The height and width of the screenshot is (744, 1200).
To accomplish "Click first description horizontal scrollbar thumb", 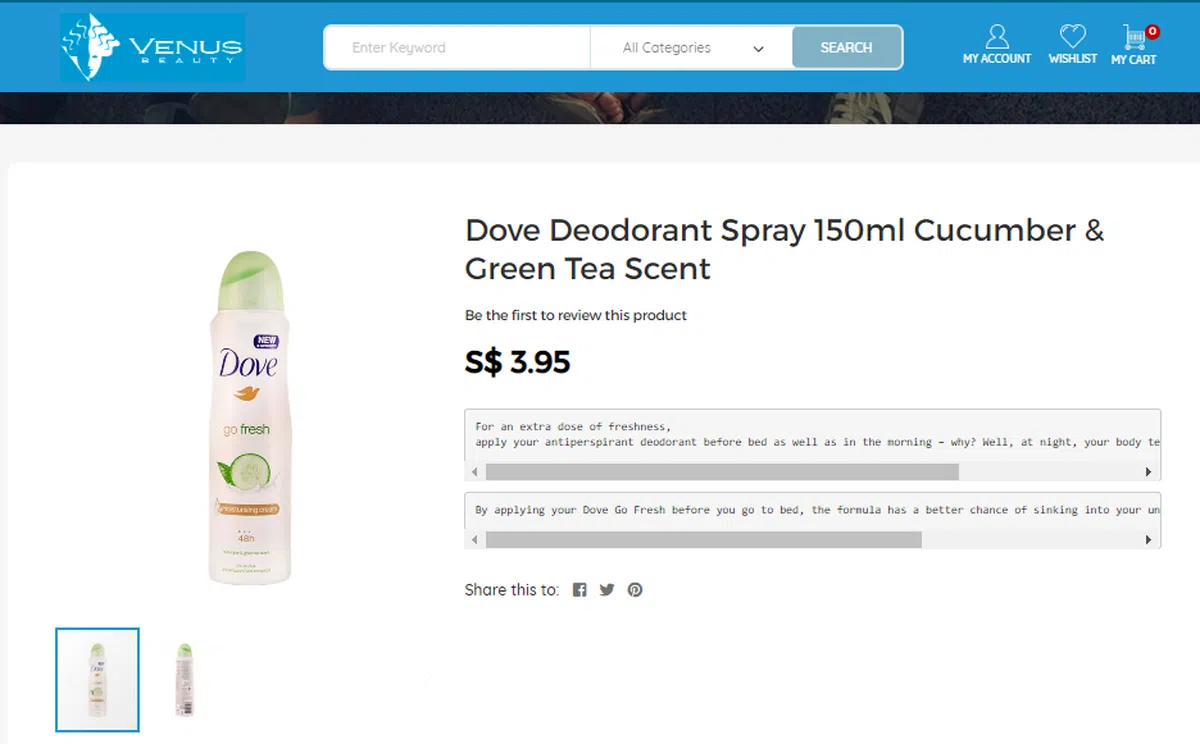I will click(x=721, y=472).
